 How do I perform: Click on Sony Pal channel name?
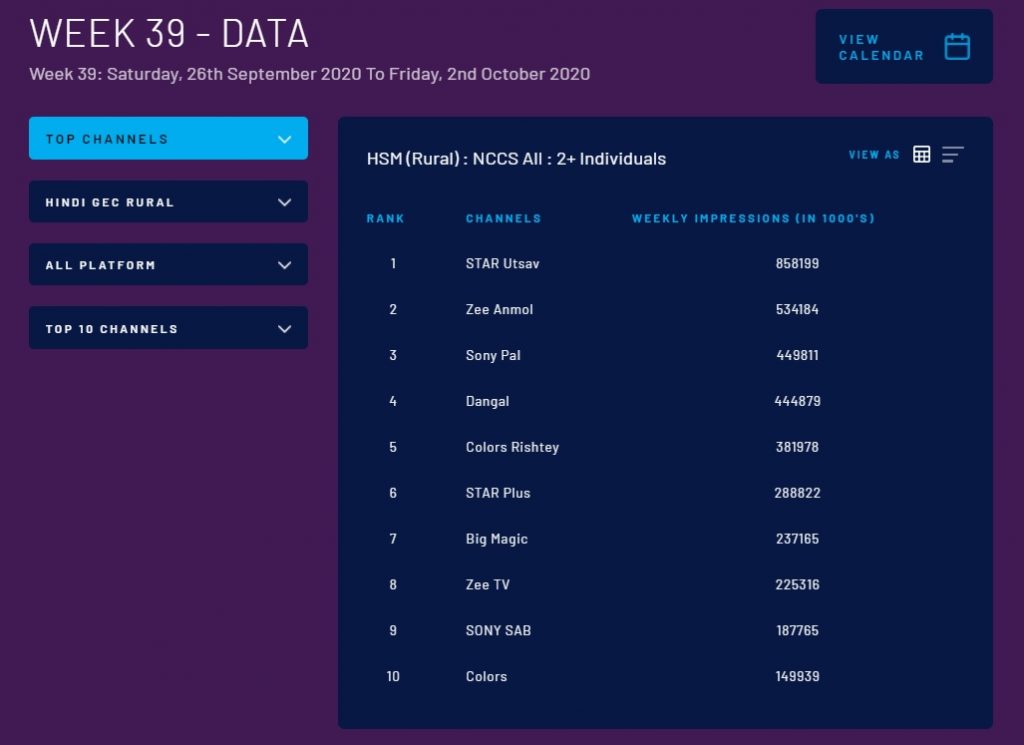pos(493,356)
